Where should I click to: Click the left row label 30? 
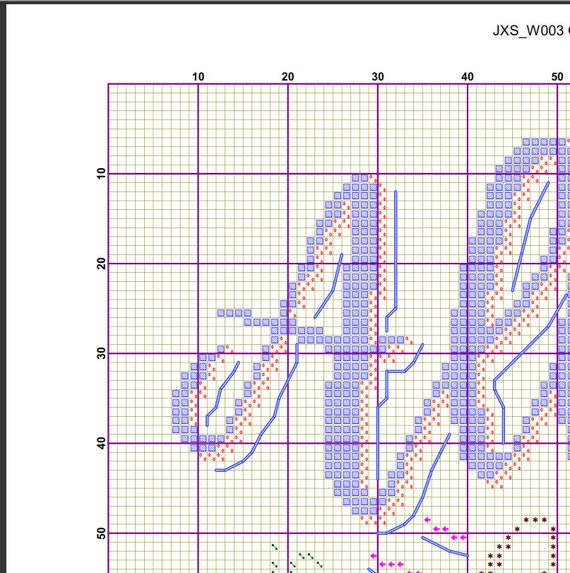click(x=101, y=353)
